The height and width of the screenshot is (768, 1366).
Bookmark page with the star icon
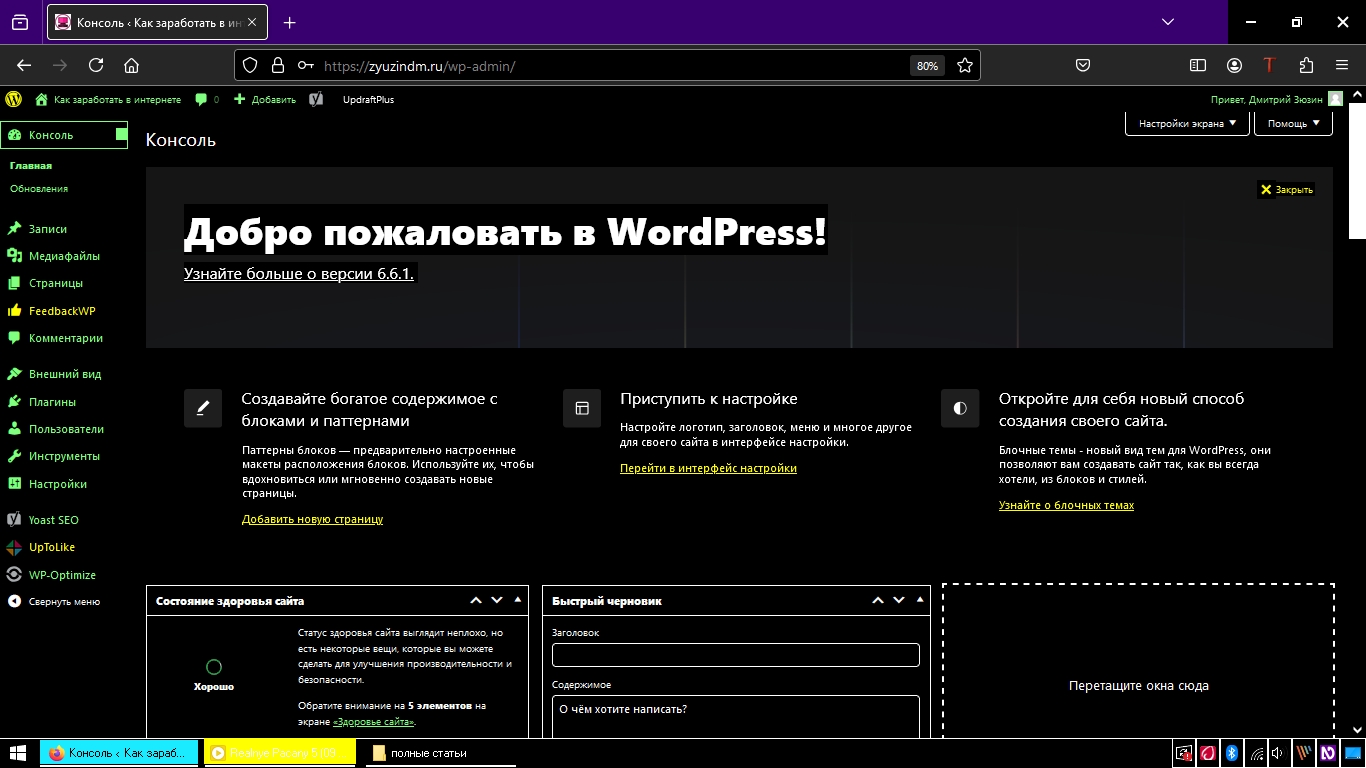pyautogui.click(x=965, y=65)
